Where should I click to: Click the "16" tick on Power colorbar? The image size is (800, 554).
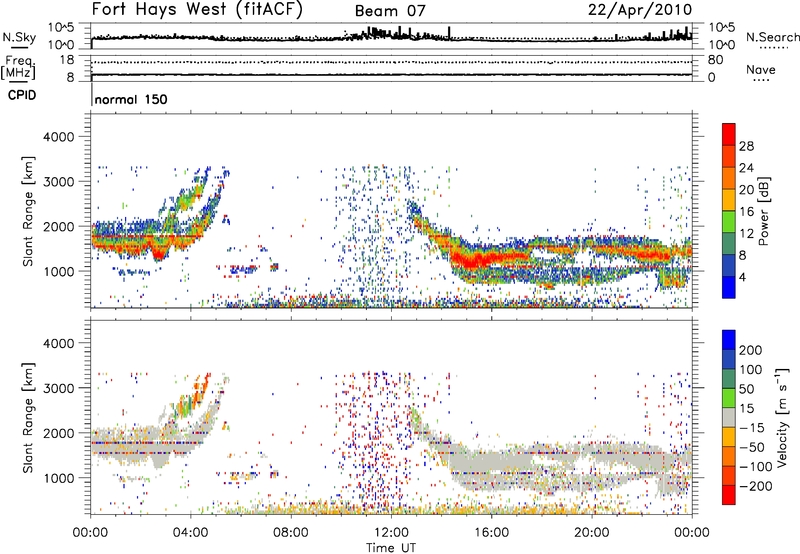[x=746, y=212]
